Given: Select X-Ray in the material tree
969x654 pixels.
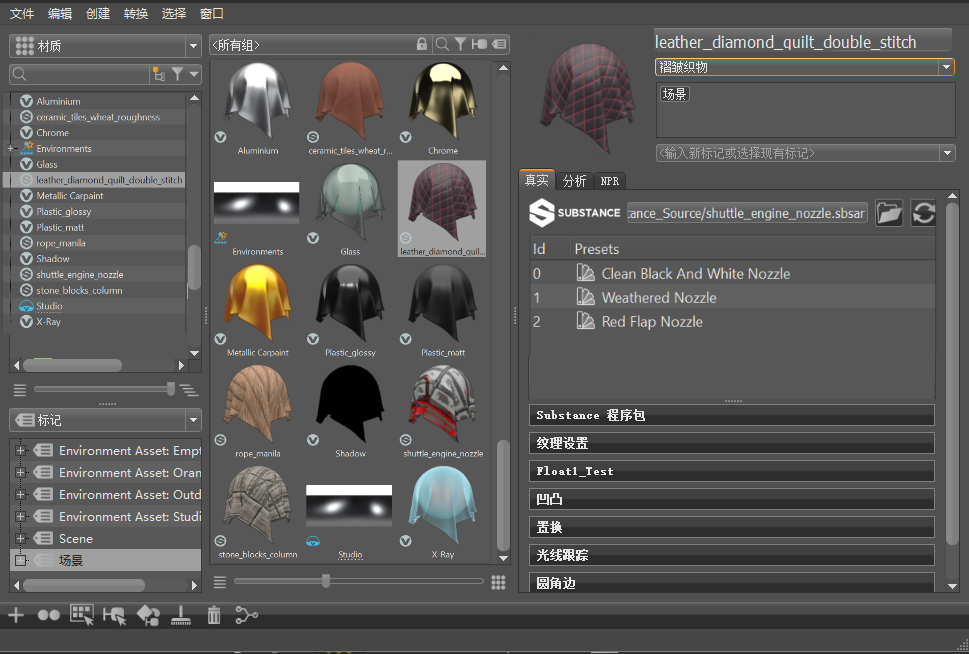Looking at the screenshot, I should pyautogui.click(x=48, y=321).
